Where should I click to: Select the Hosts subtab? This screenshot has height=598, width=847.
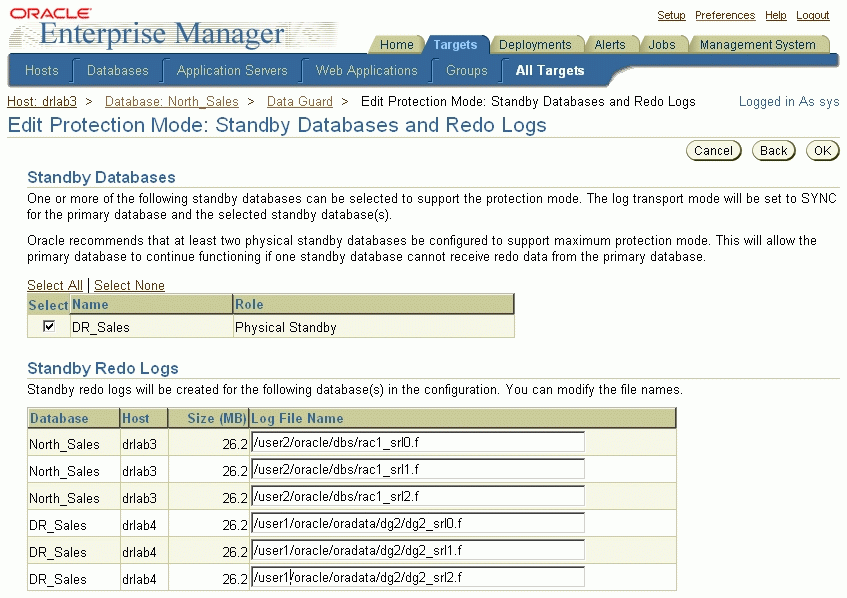coord(41,71)
